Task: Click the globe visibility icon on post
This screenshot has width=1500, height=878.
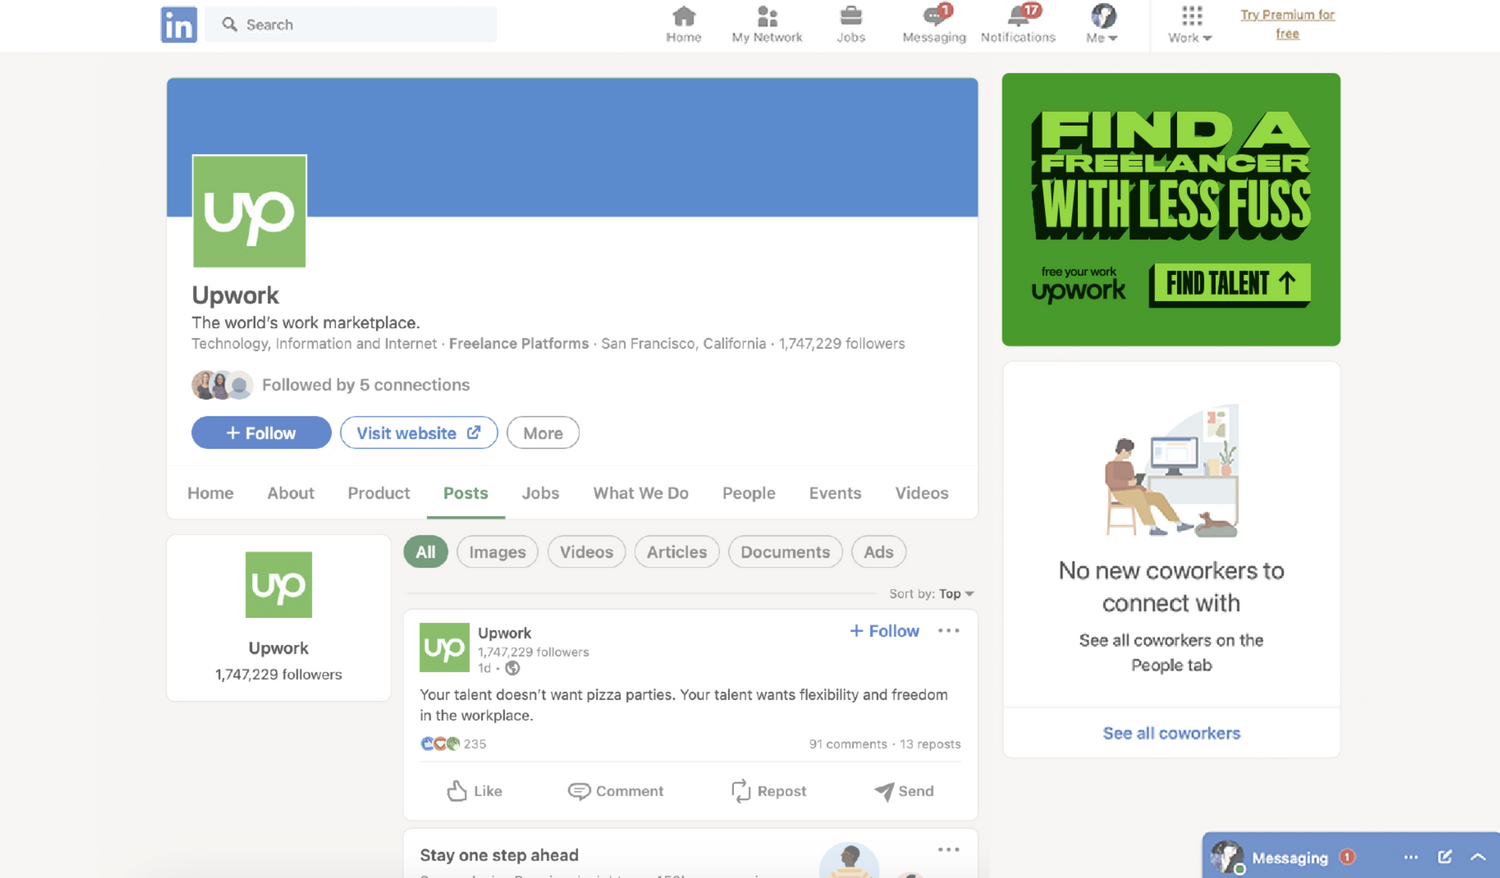Action: [x=512, y=668]
